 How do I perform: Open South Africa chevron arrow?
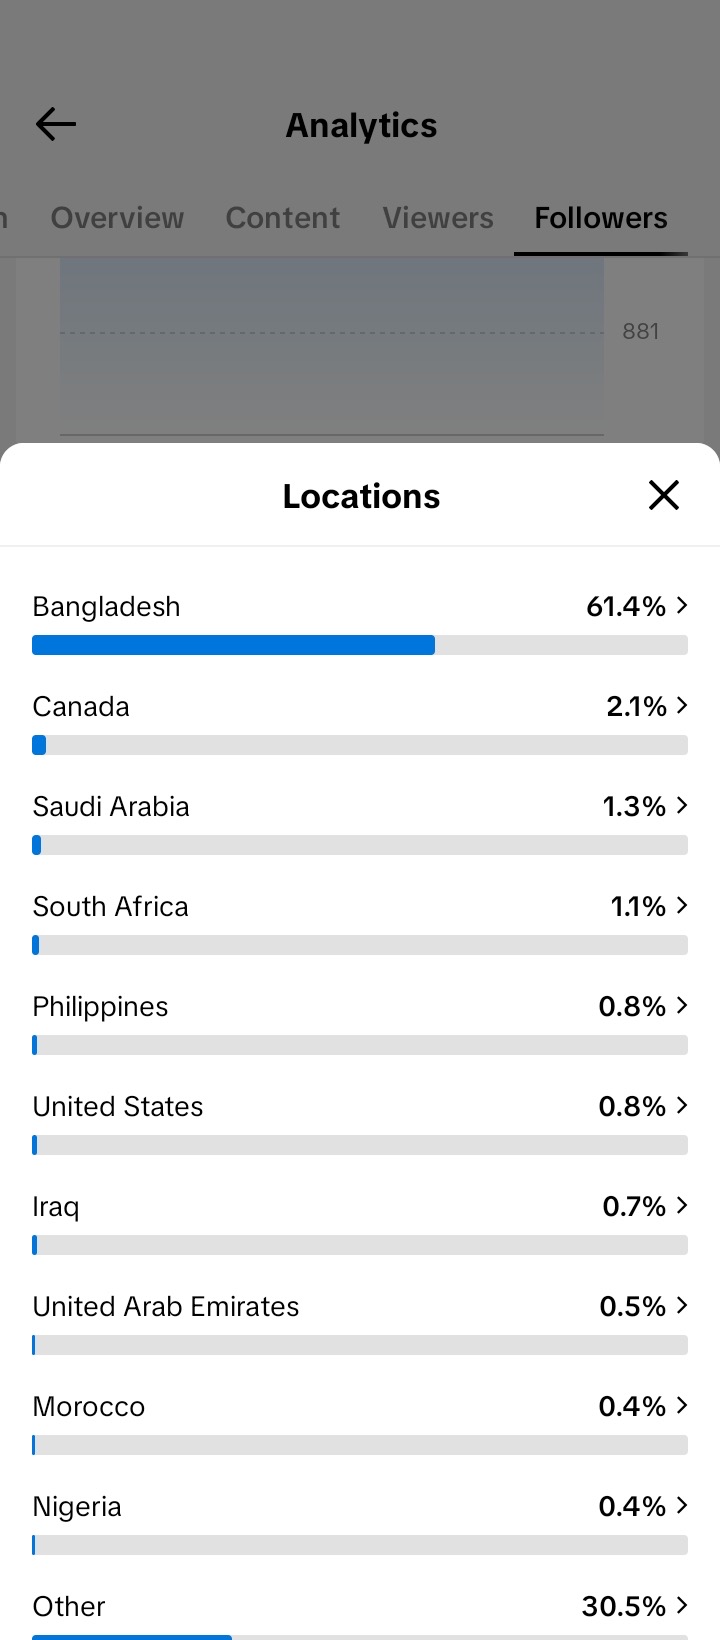tap(682, 905)
